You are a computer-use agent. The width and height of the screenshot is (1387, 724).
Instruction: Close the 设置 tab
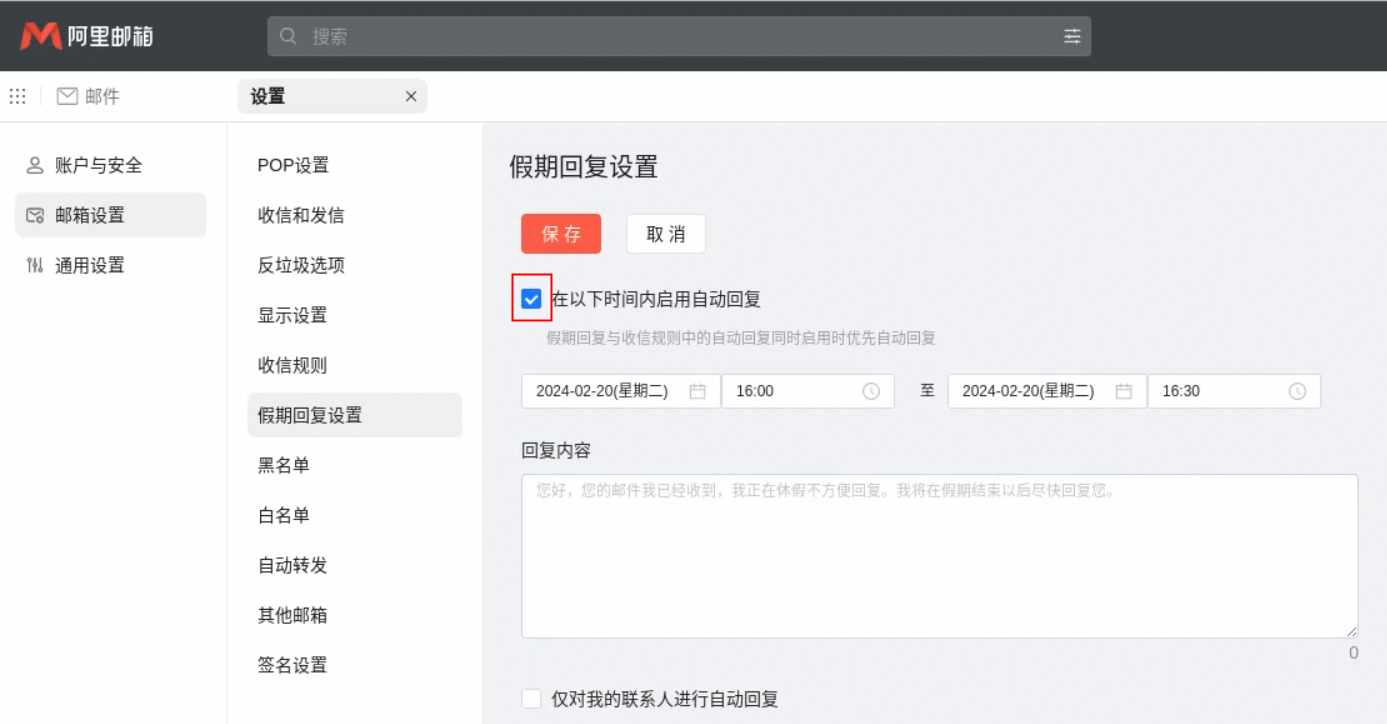(x=411, y=97)
